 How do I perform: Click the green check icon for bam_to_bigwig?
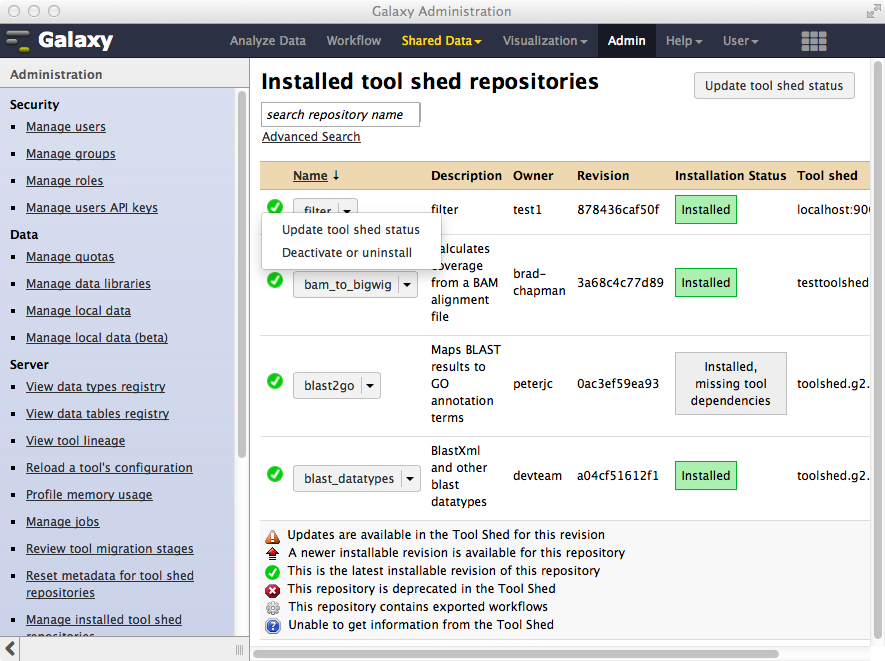click(275, 280)
